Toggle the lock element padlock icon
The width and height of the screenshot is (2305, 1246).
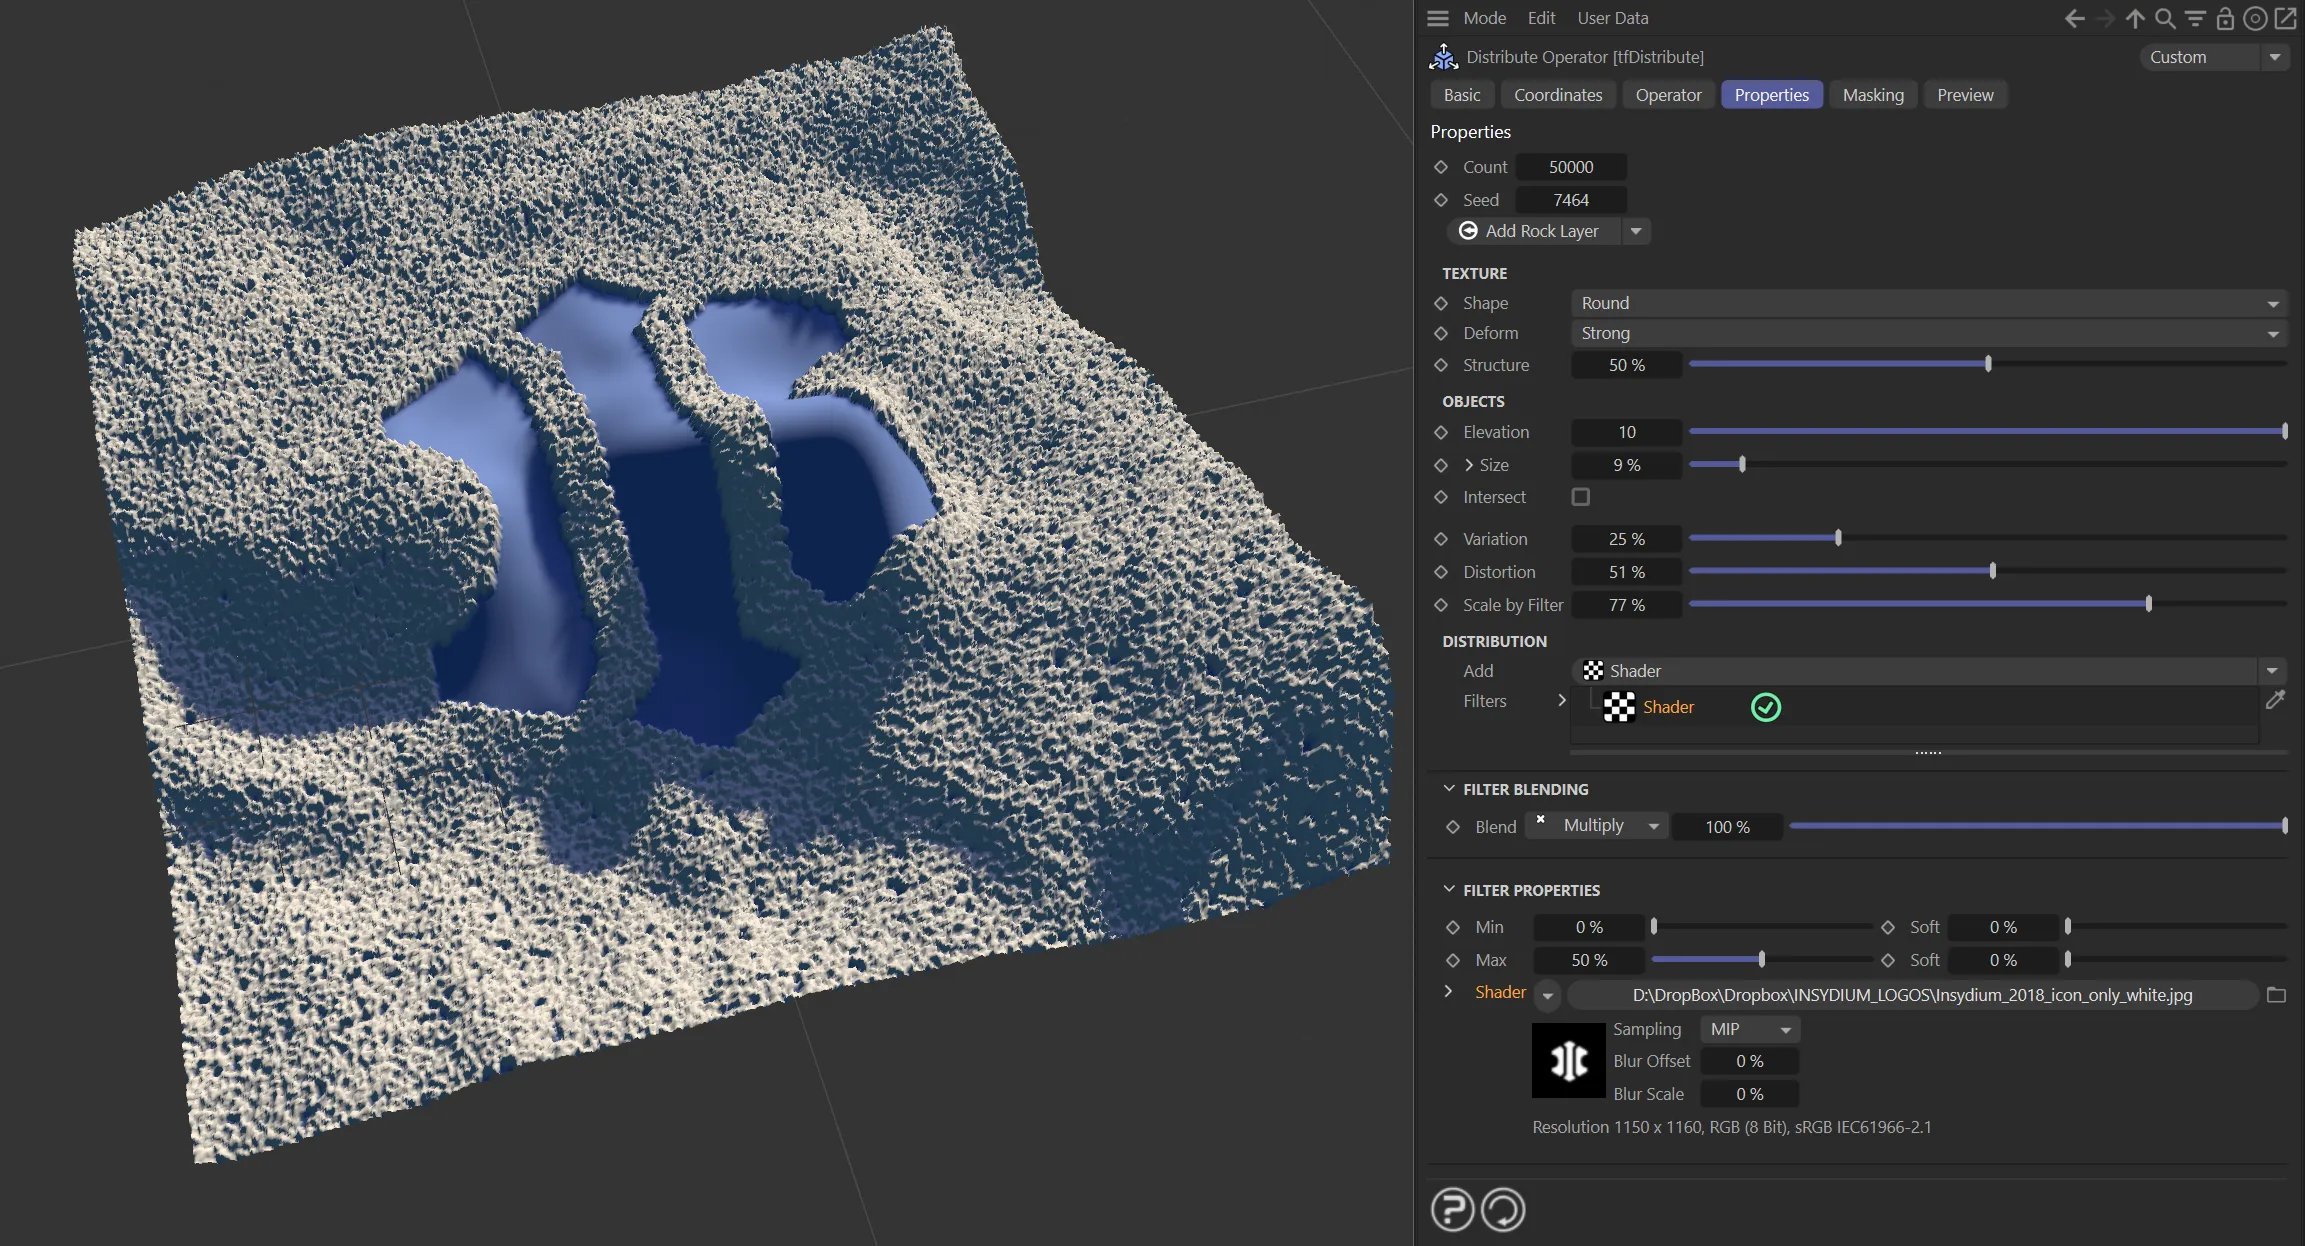2225,18
